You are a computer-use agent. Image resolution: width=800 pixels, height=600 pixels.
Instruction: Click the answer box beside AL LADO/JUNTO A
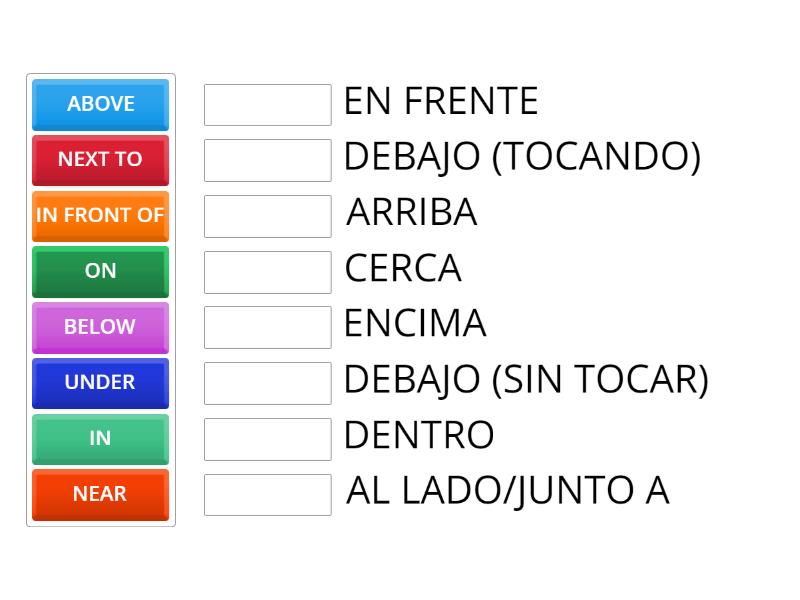click(x=267, y=493)
